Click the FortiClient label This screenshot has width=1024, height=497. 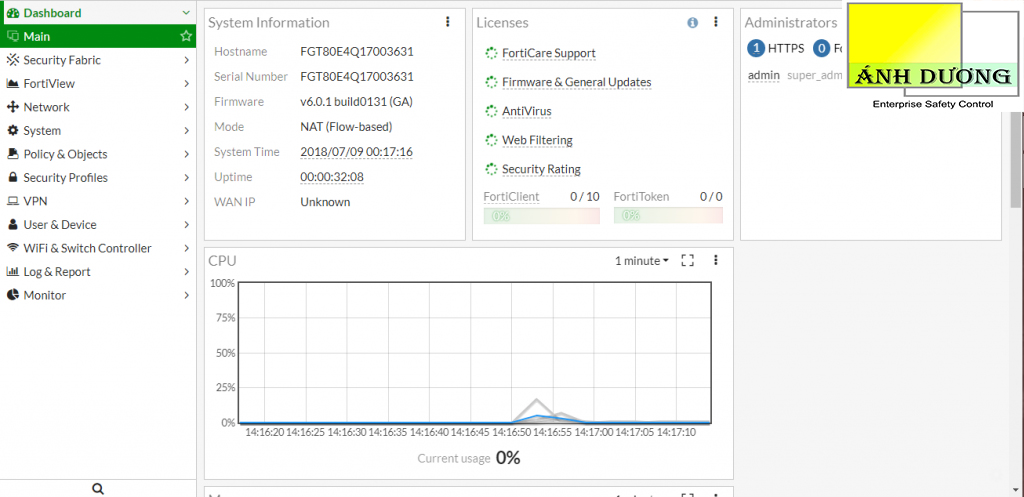511,197
